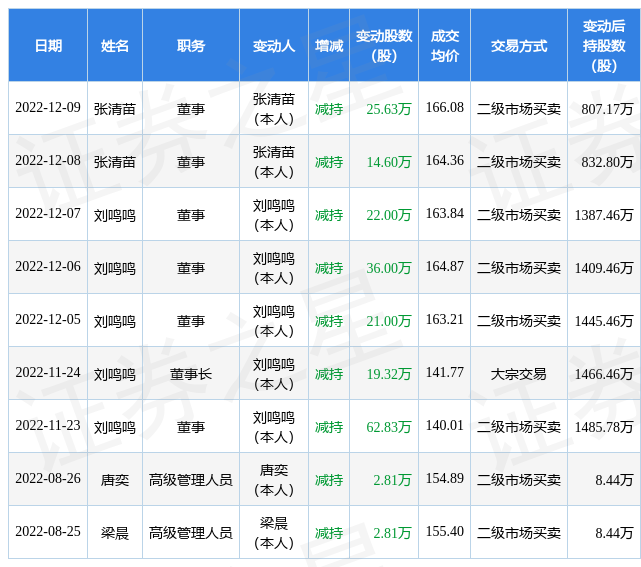
Task: Click the 大宗交易 trade method cell
Action: (519, 374)
